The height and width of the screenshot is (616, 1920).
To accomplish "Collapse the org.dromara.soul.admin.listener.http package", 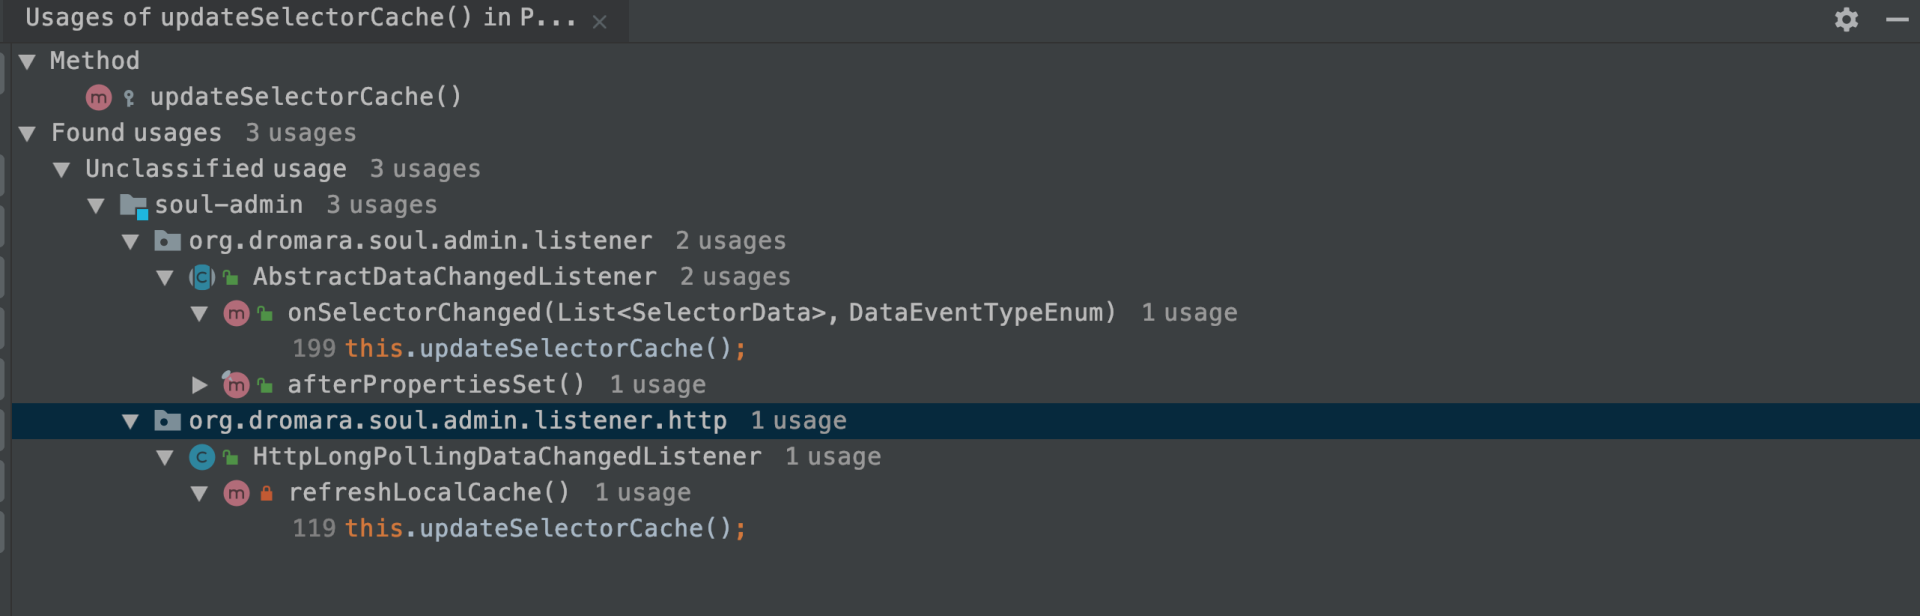I will pyautogui.click(x=130, y=421).
